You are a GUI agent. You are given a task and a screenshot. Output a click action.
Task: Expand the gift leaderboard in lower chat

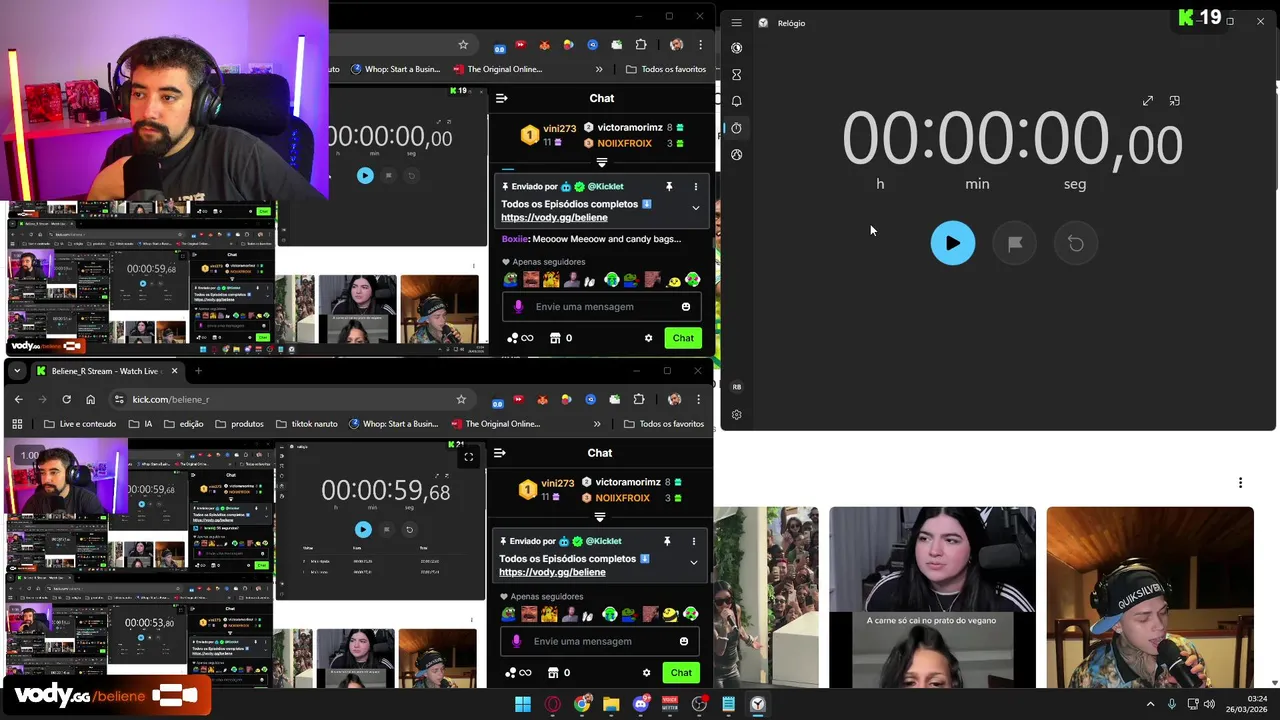[600, 517]
